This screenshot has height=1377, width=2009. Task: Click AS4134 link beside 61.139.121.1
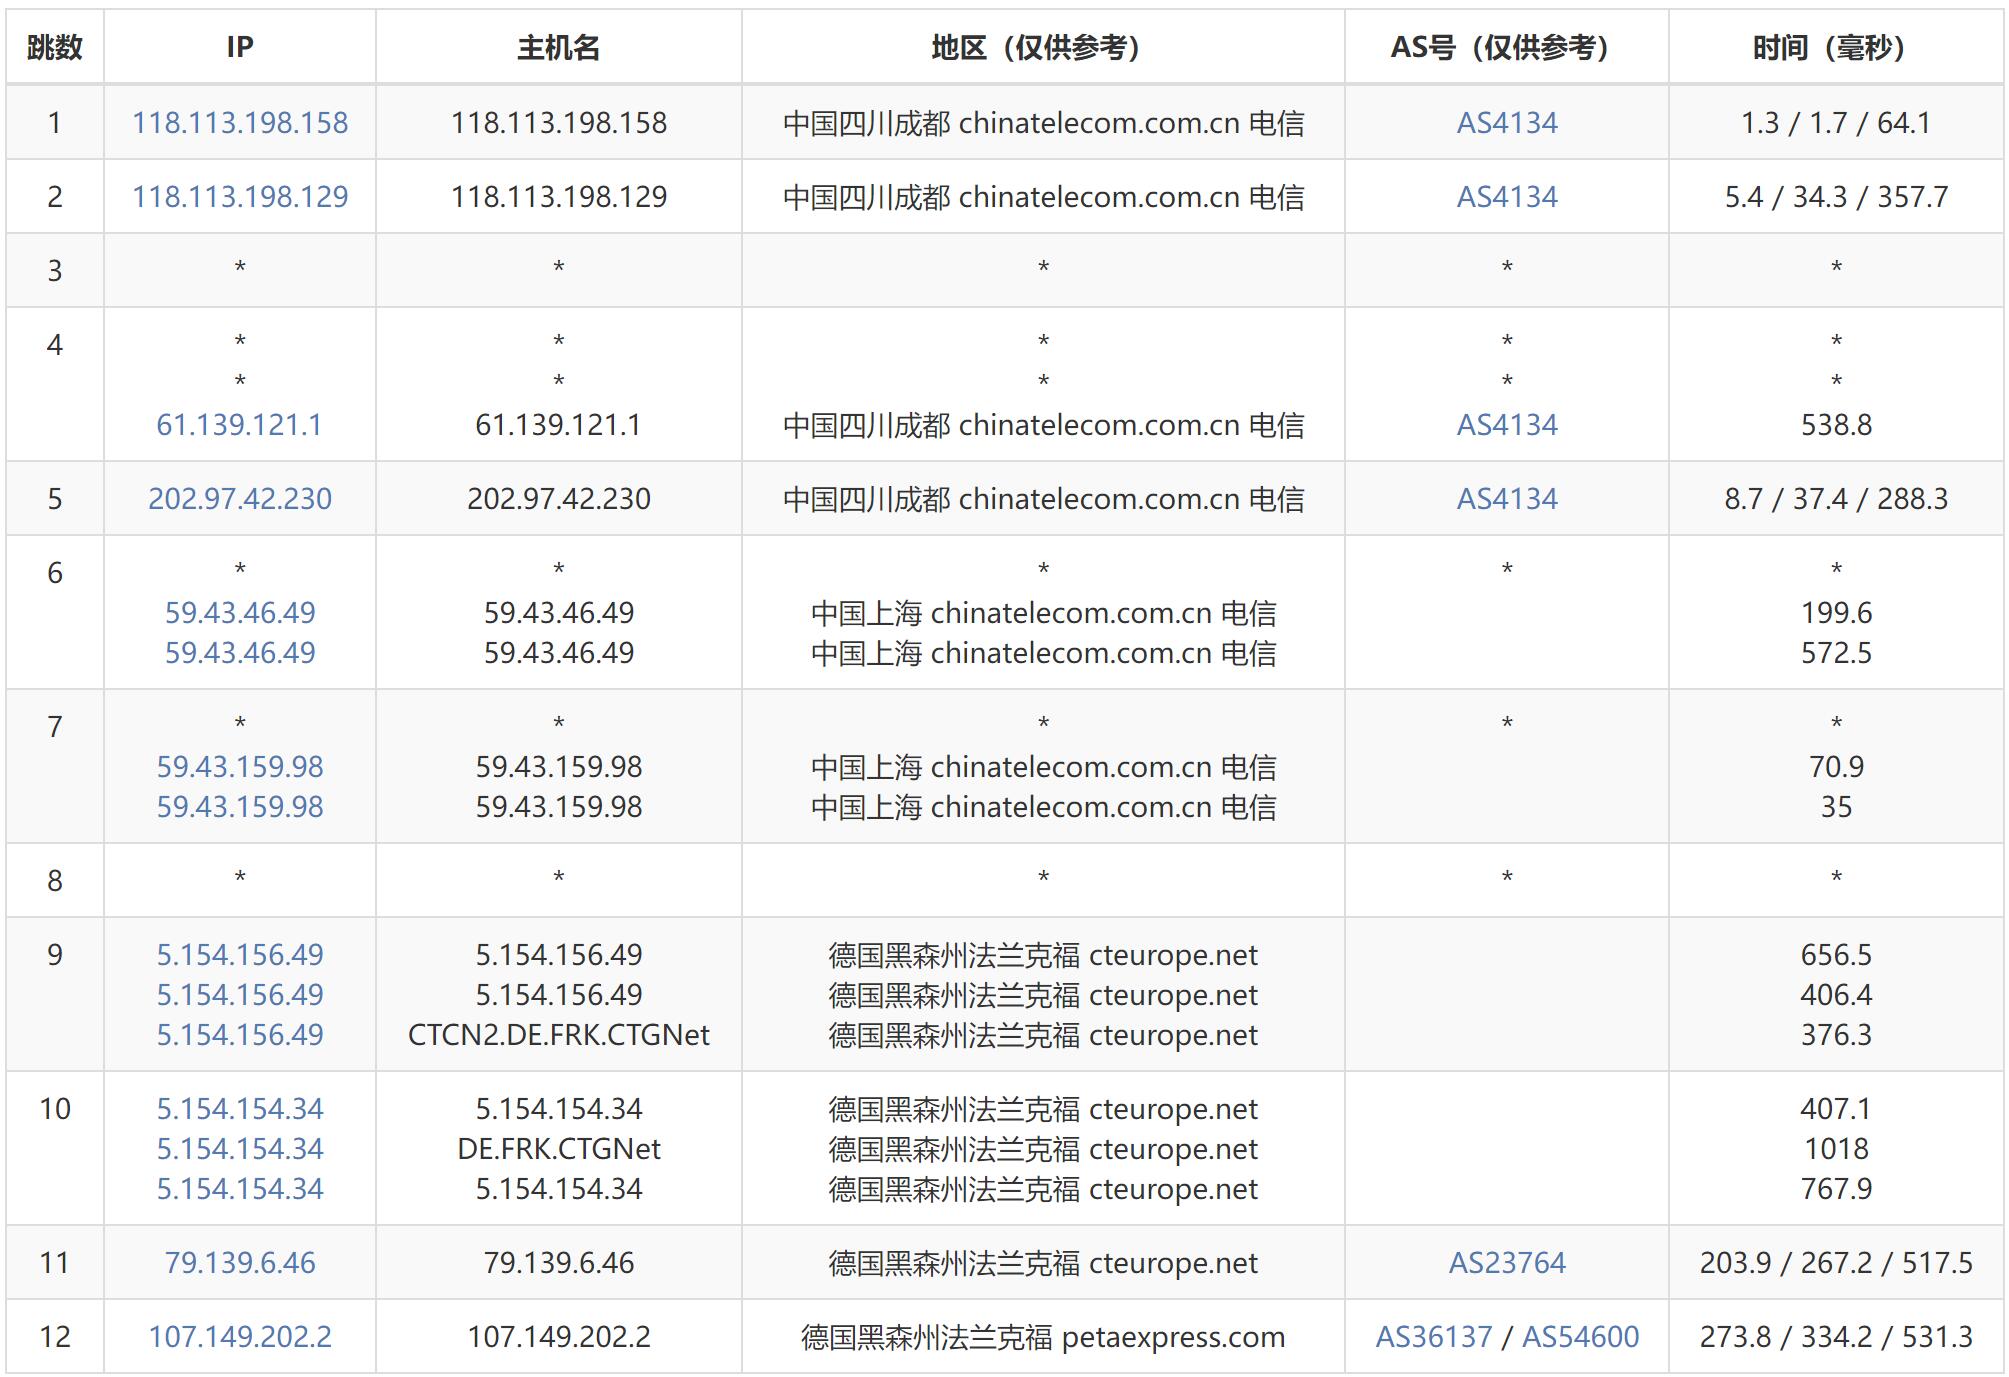coord(1507,425)
